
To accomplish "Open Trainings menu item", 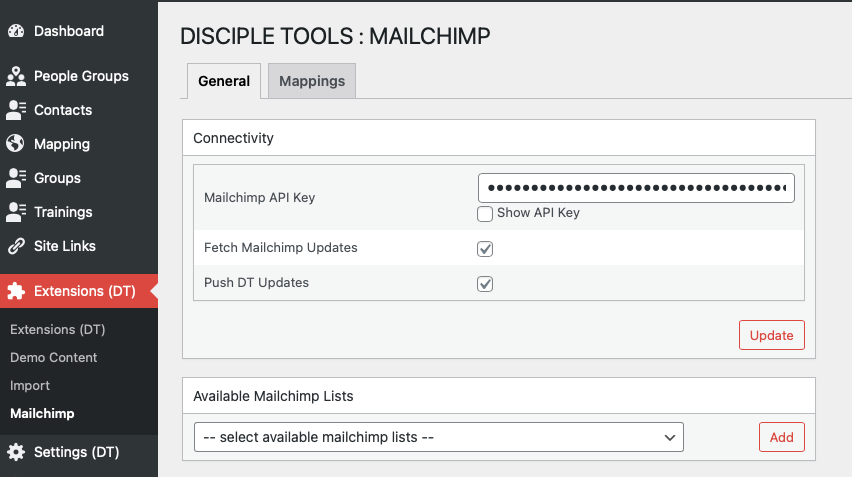I will [x=79, y=212].
